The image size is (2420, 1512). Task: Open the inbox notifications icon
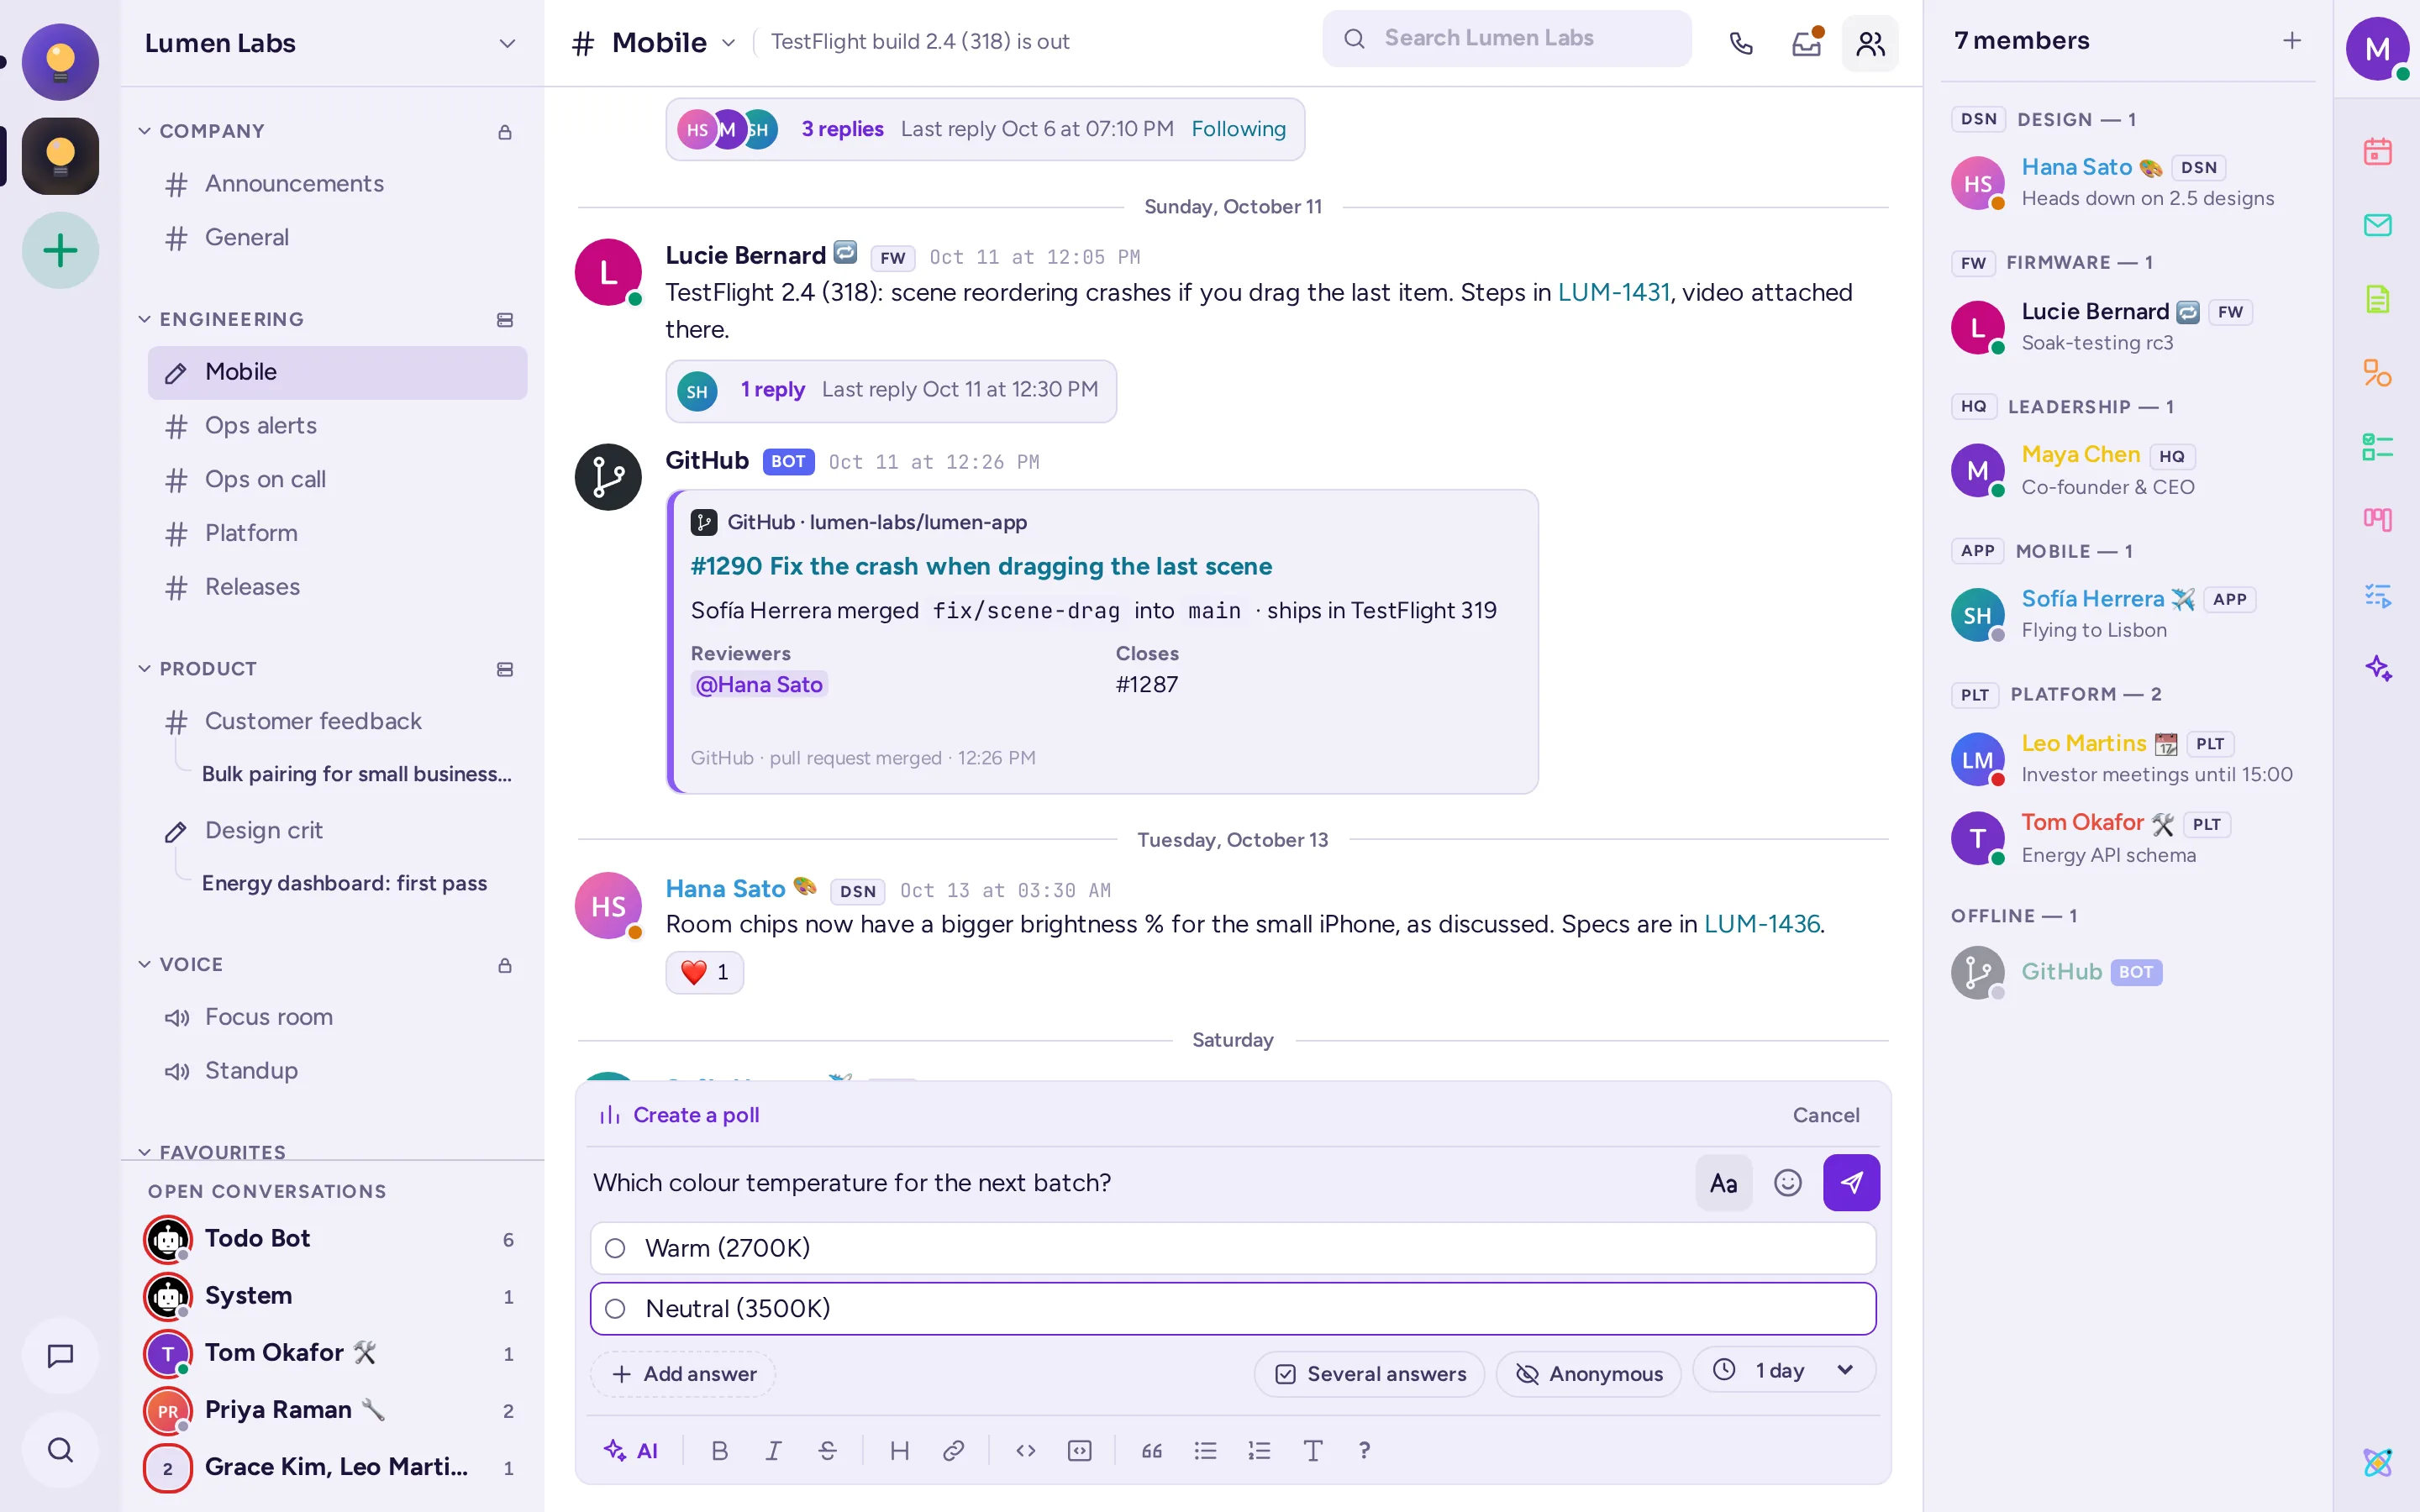click(x=1806, y=43)
